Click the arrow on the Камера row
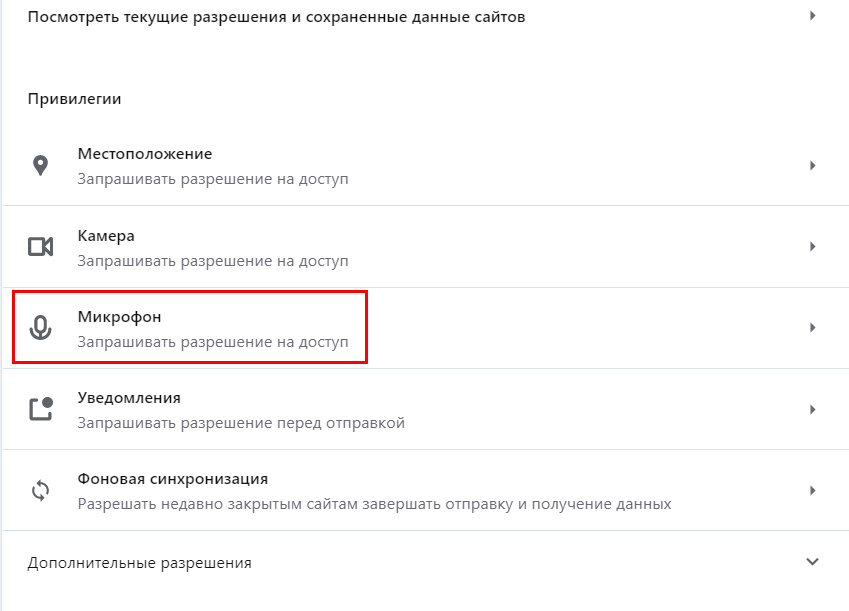Viewport: 849px width, 611px height. pos(813,247)
